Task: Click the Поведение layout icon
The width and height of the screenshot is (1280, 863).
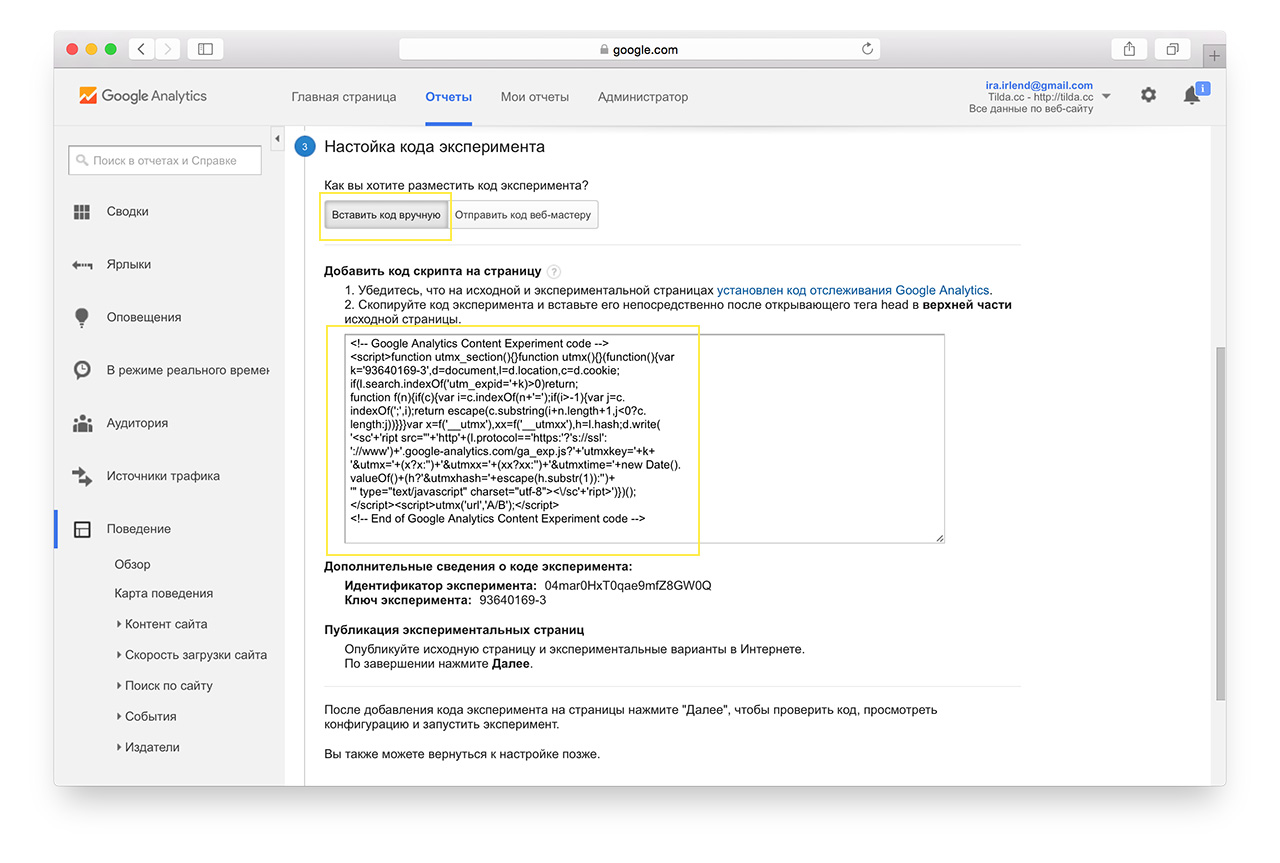Action: [x=82, y=529]
